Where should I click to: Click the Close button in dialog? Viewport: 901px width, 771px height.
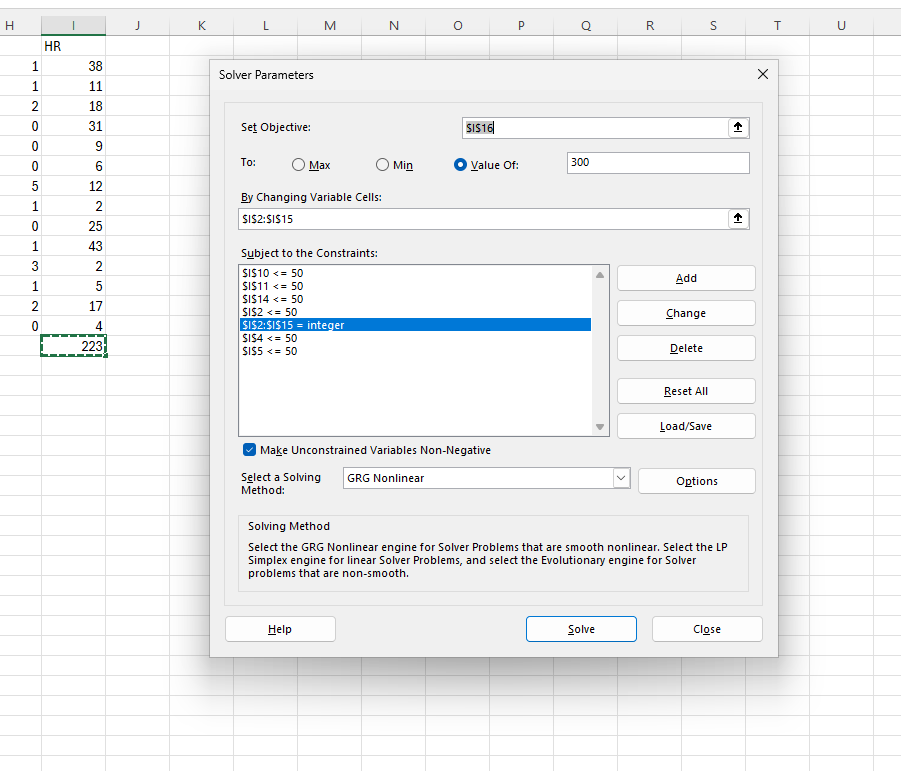coord(707,629)
